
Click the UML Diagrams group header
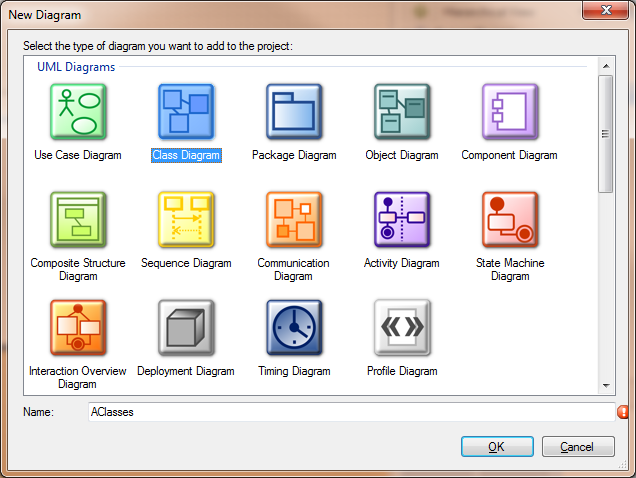tap(76, 67)
